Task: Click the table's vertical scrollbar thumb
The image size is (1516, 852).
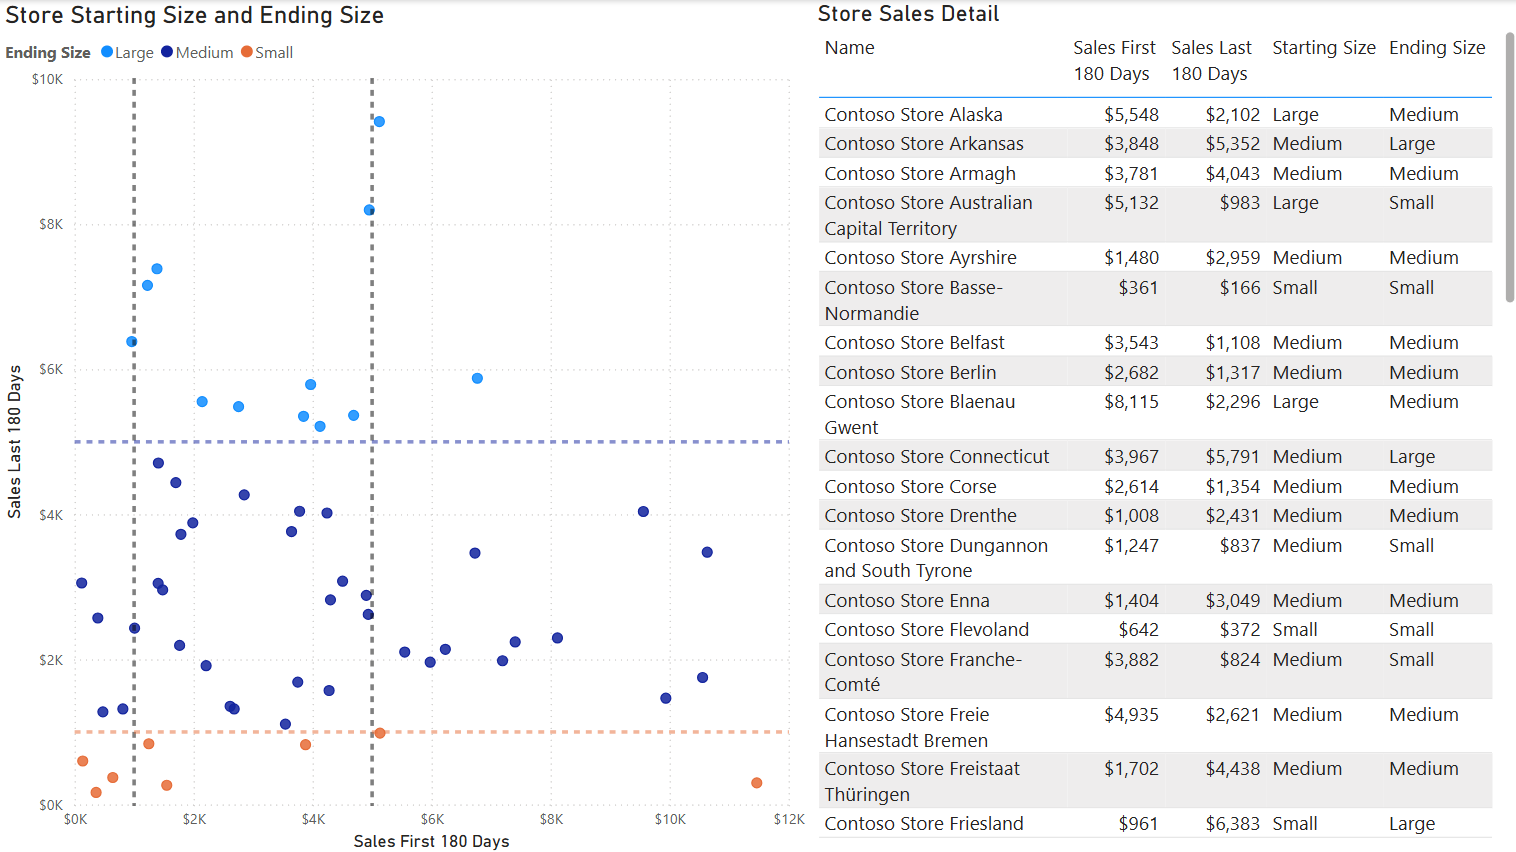Action: click(x=1509, y=167)
